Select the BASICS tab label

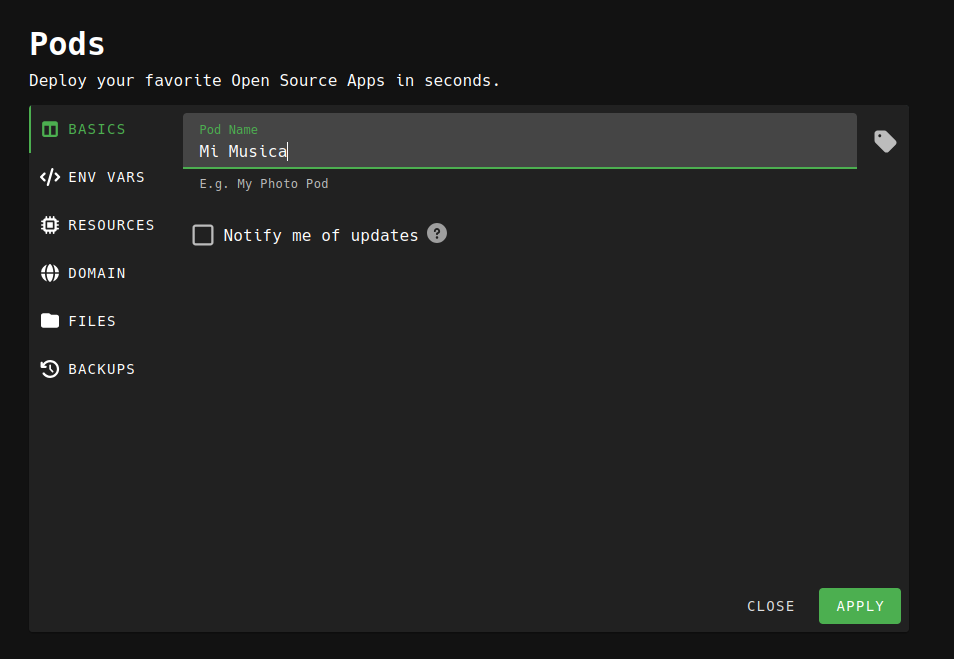click(x=97, y=129)
